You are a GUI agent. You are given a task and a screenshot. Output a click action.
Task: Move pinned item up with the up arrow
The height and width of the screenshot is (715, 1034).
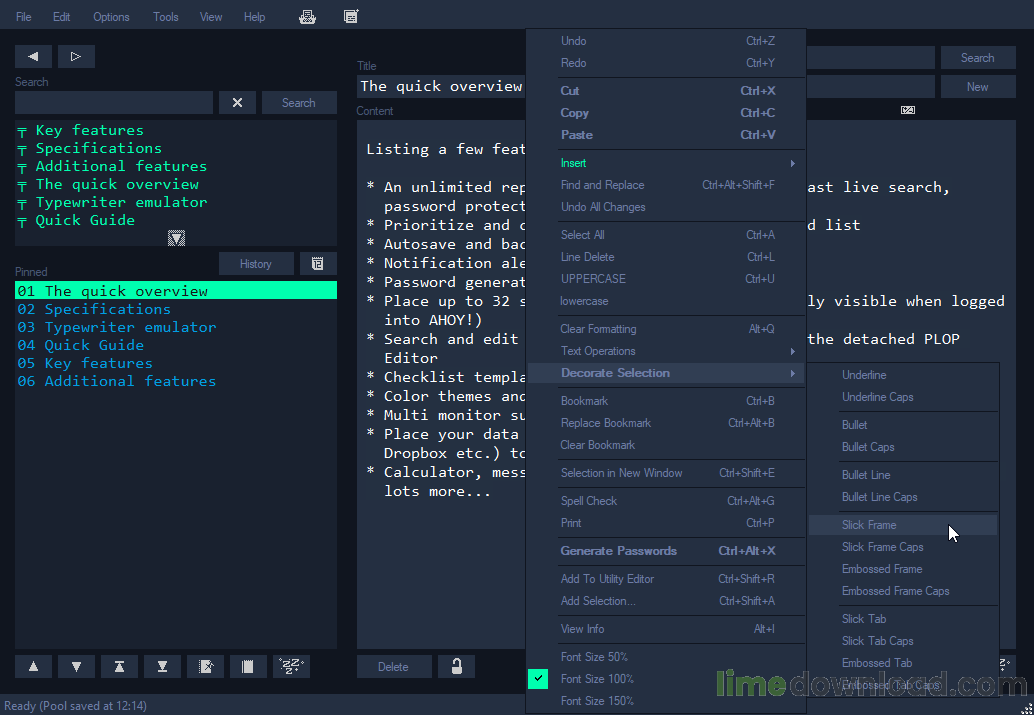click(x=33, y=667)
